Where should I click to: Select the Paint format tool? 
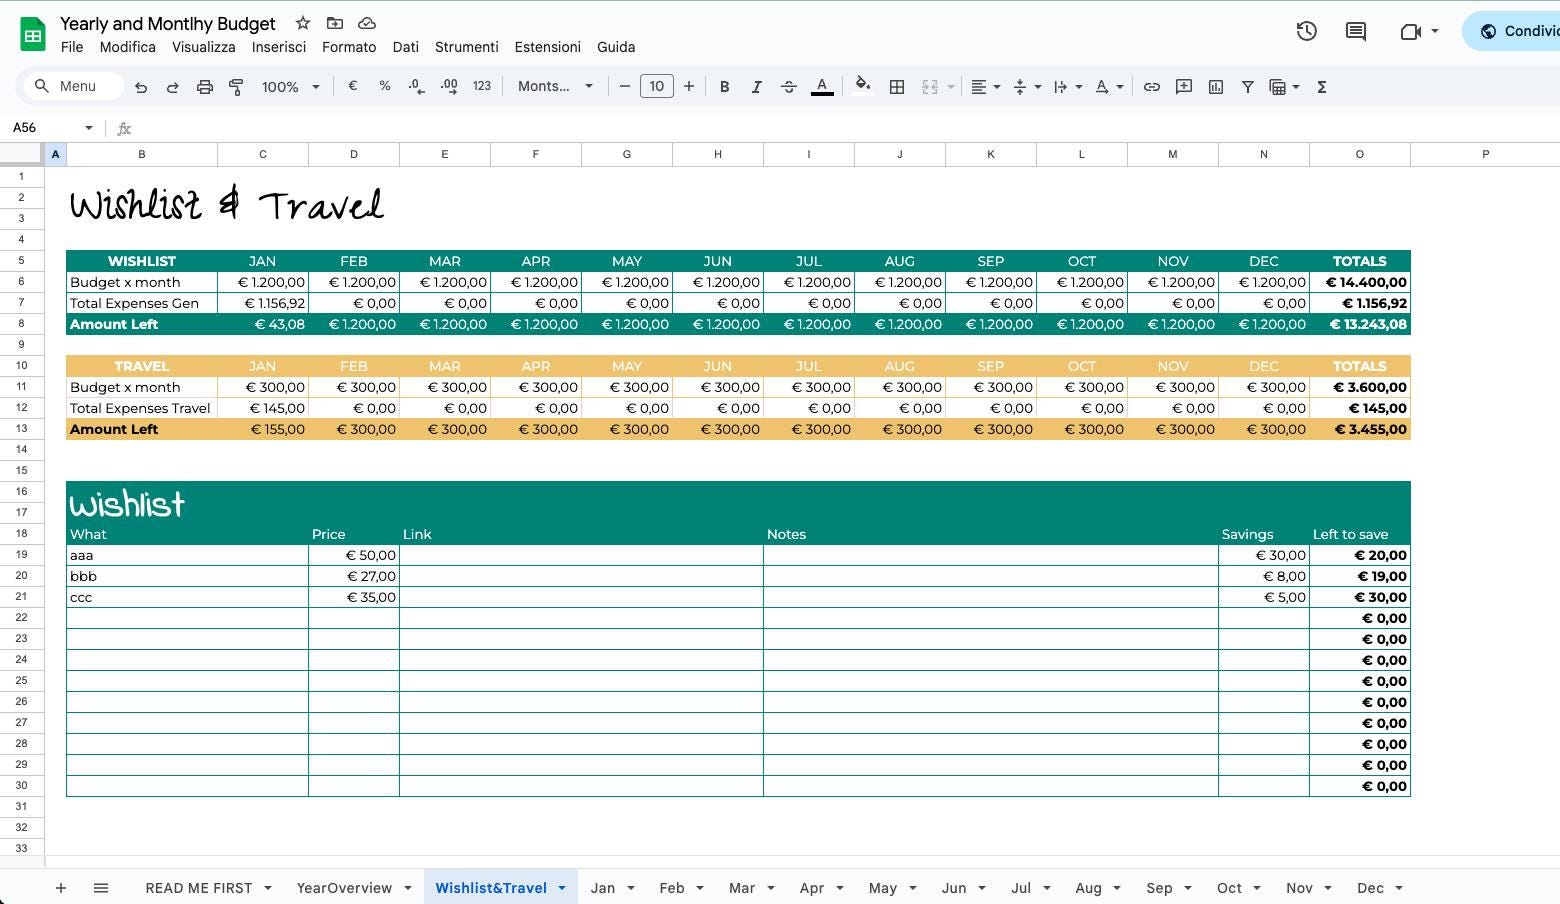236,86
